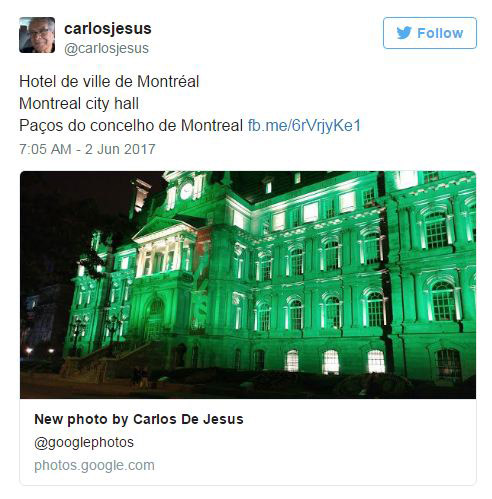492x499 pixels.
Task: Open the fb.me/6rVrjyKe1 link
Action: coord(304,126)
